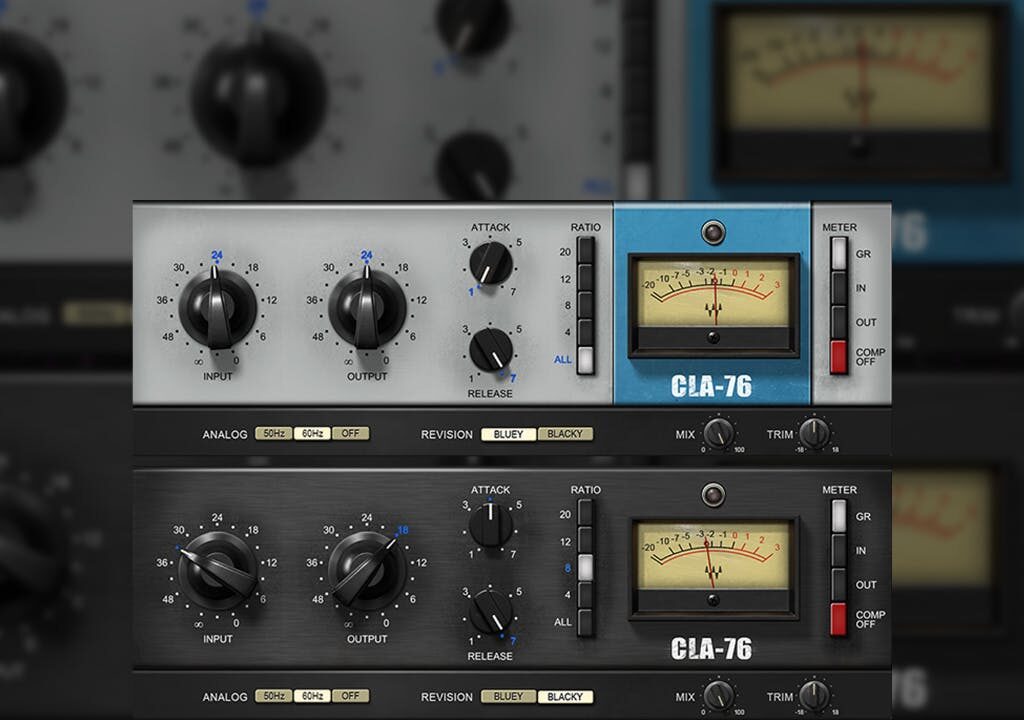
Task: Click the CLA-76 logo on the blue panel
Action: (711, 386)
